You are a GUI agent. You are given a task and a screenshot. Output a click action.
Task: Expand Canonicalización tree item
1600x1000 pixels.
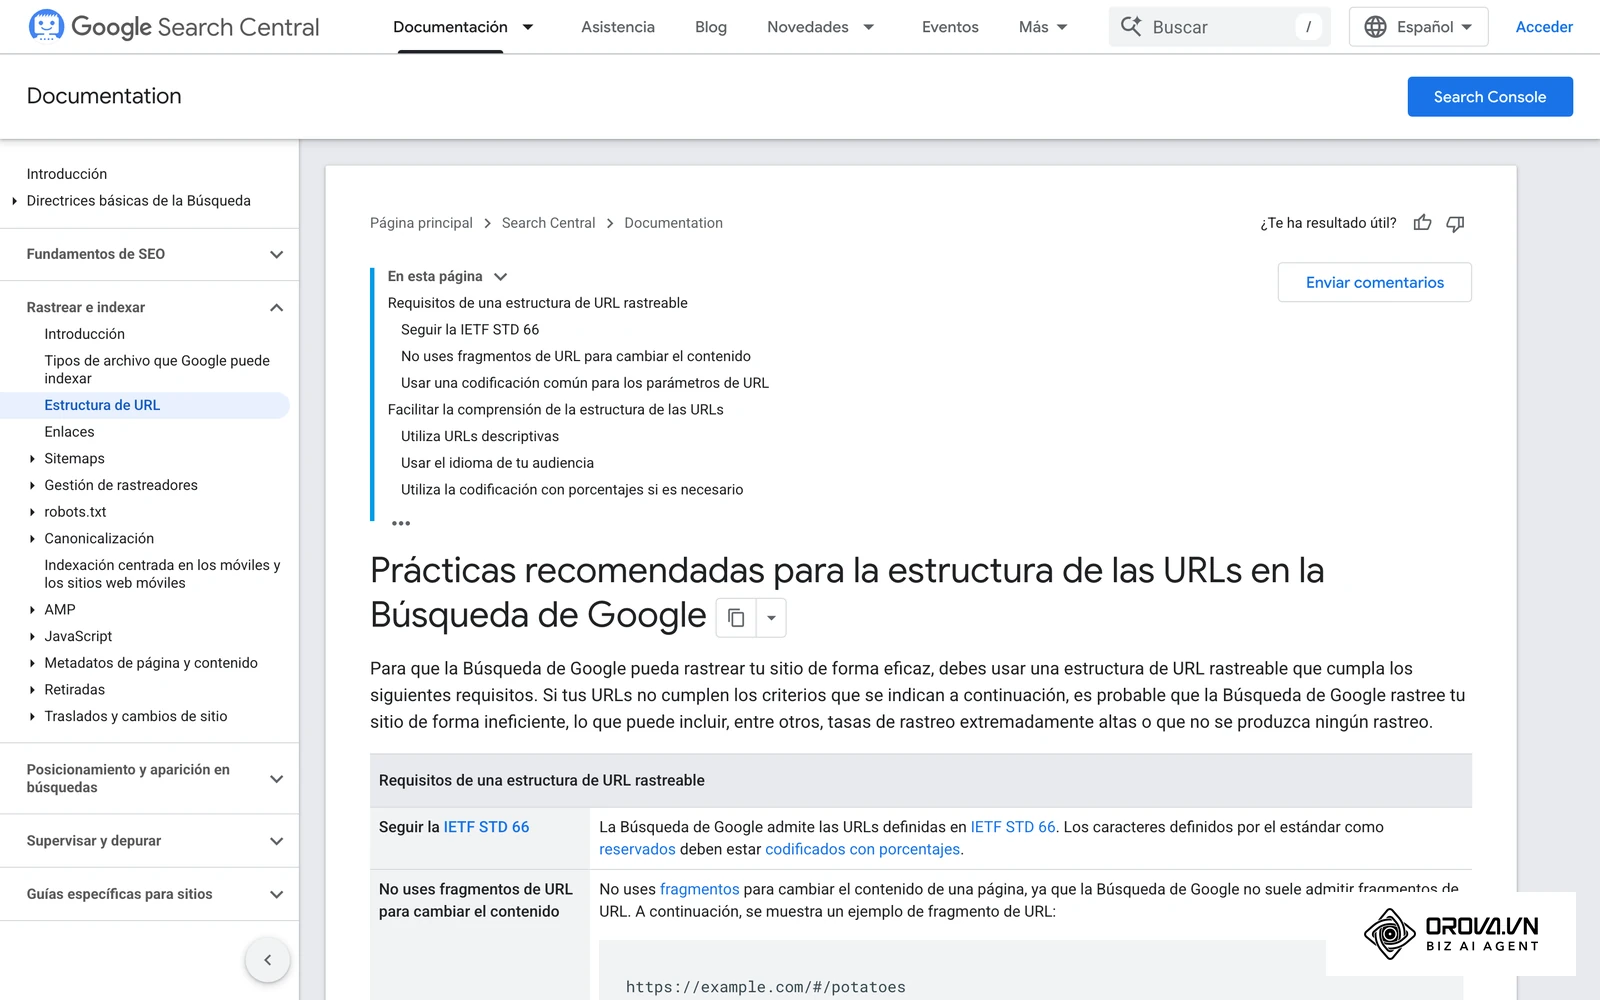tap(32, 539)
